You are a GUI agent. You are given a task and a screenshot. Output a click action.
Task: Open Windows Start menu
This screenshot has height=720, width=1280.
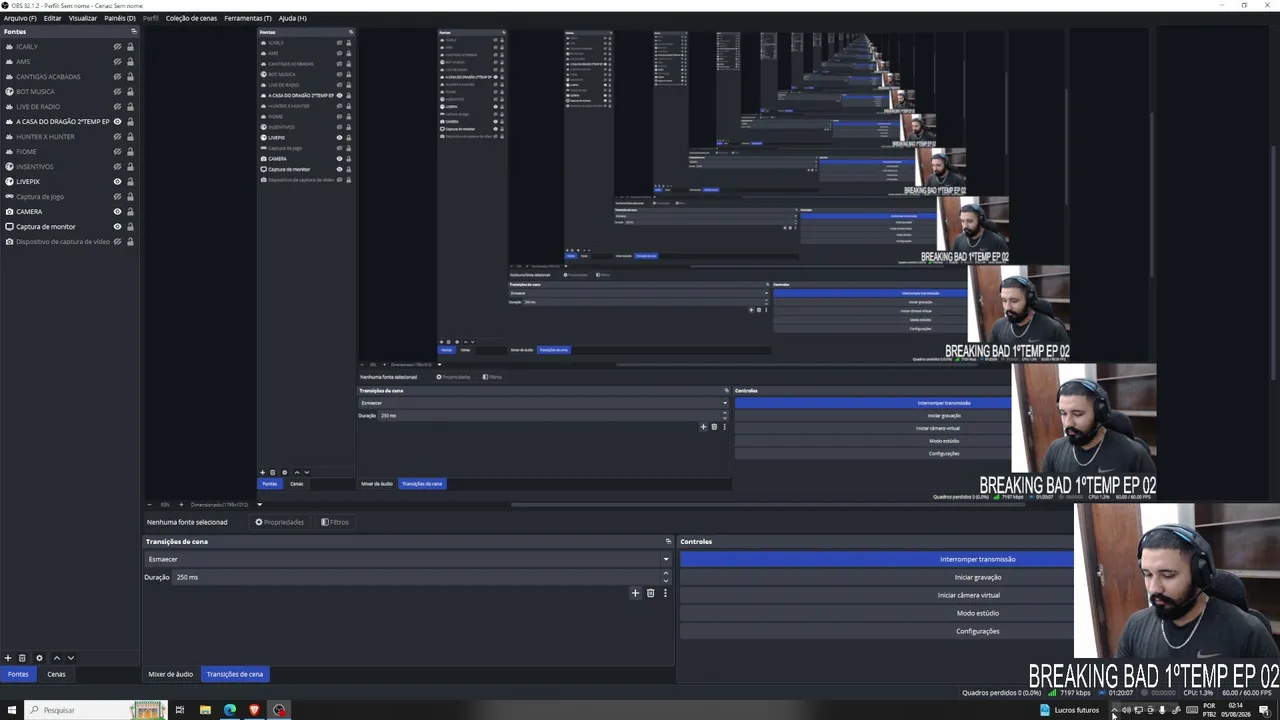point(12,710)
